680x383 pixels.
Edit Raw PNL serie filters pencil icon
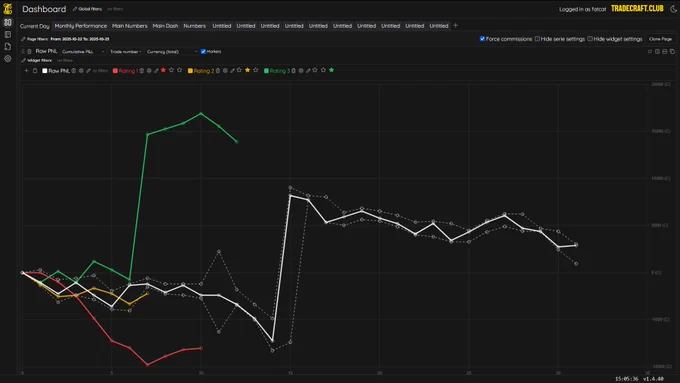(x=88, y=71)
